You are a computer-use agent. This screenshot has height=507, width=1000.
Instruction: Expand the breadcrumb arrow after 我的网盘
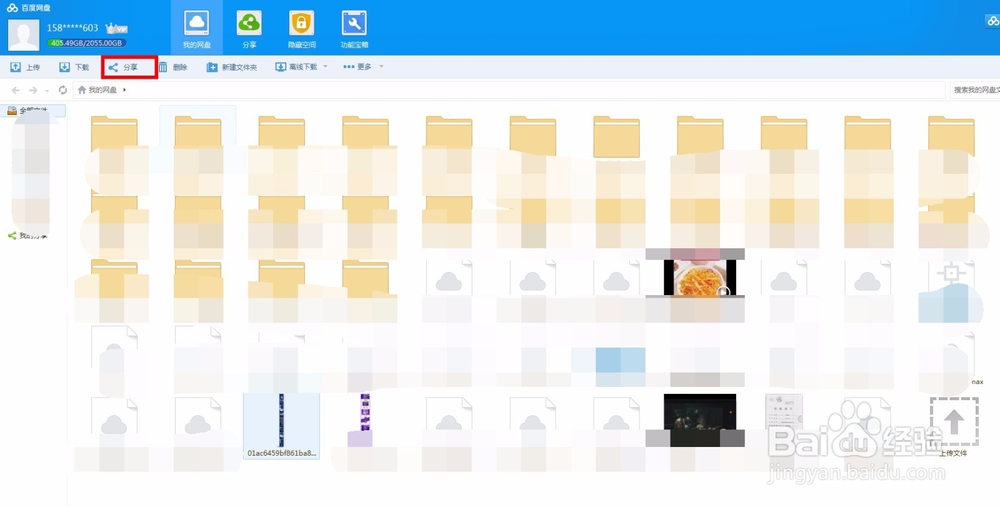point(124,90)
